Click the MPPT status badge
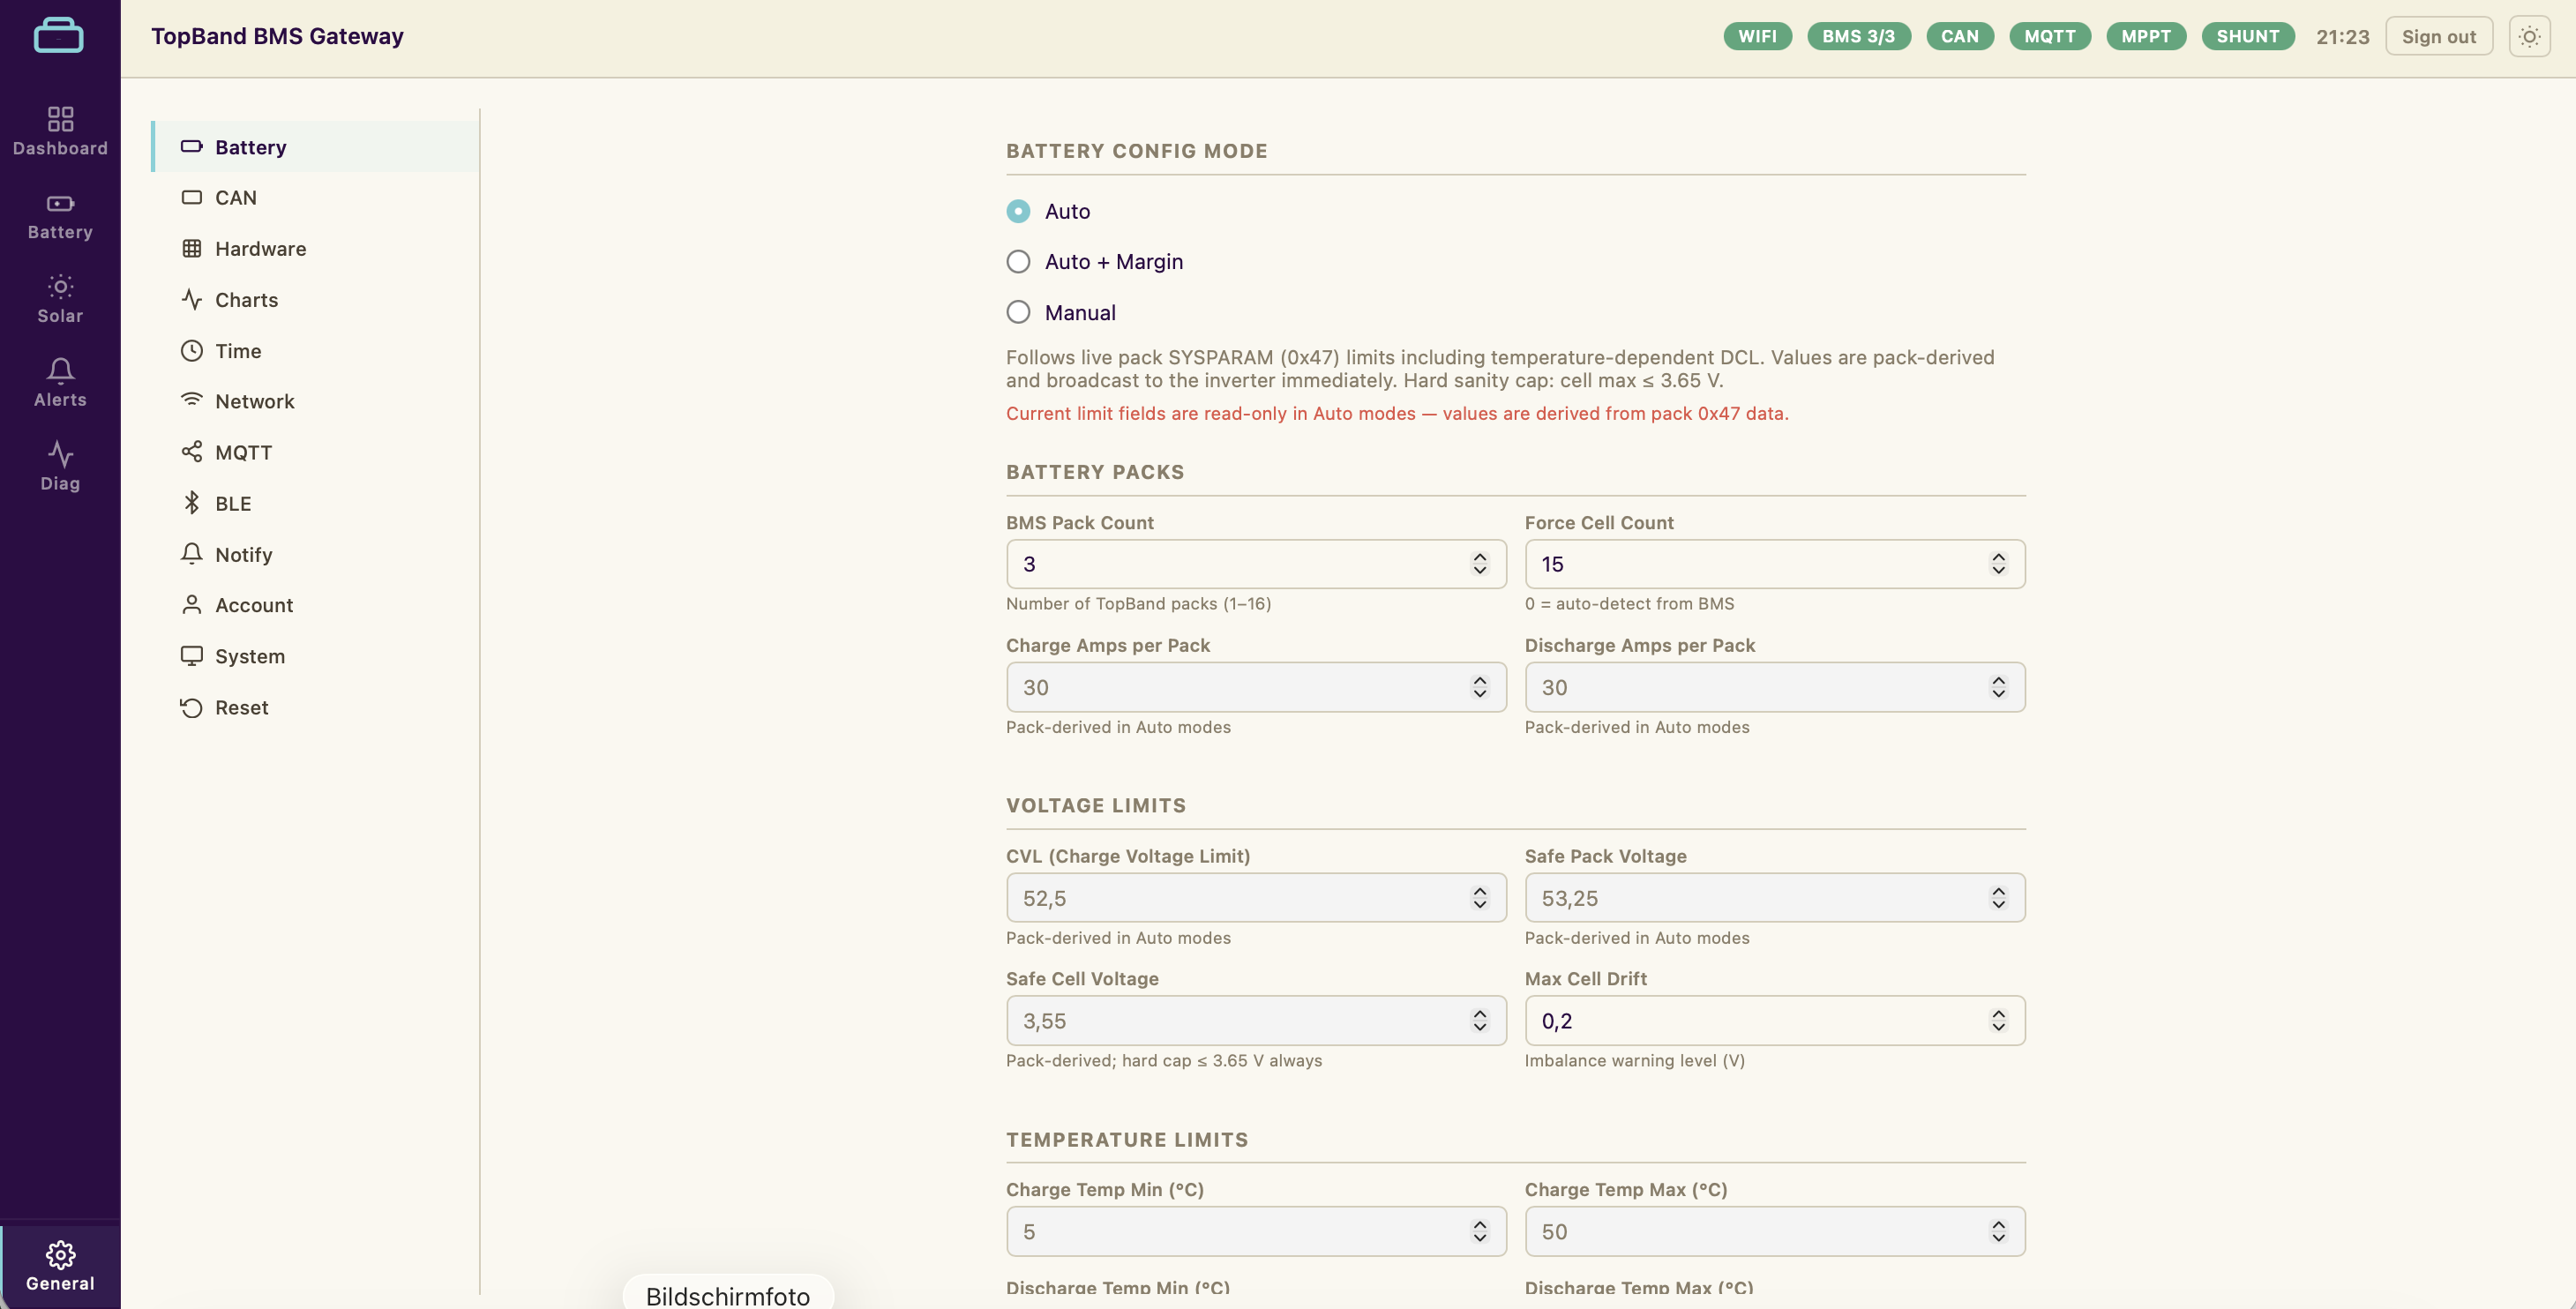 [x=2146, y=37]
